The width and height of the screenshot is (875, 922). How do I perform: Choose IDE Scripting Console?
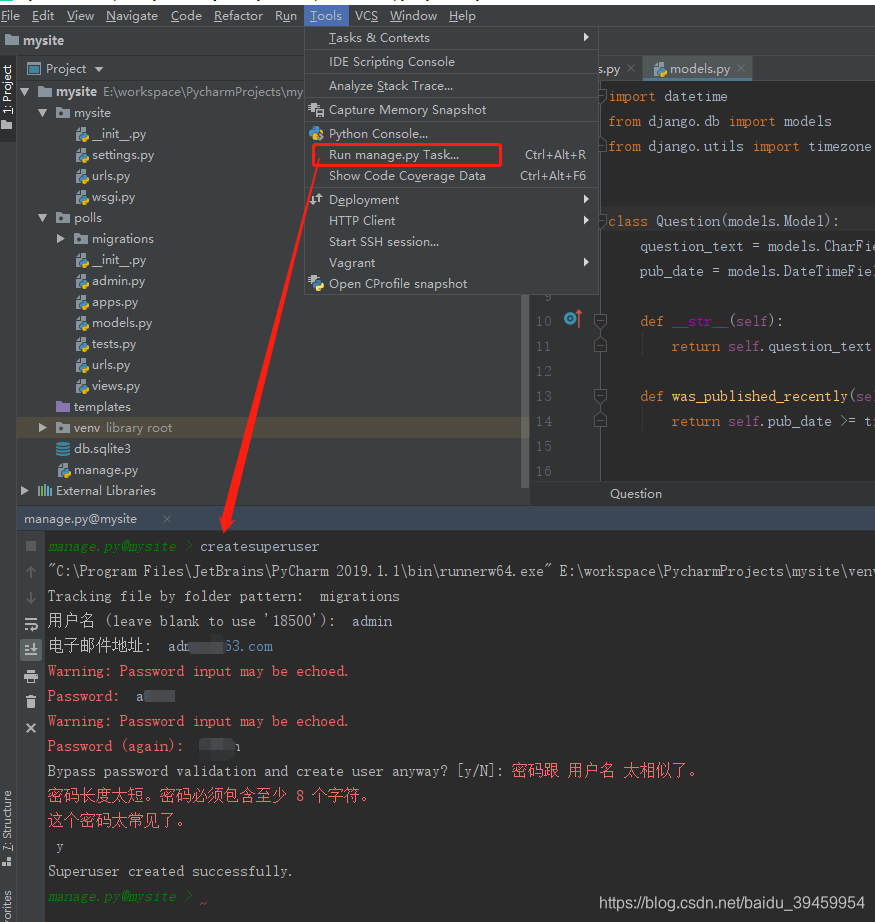click(452, 62)
